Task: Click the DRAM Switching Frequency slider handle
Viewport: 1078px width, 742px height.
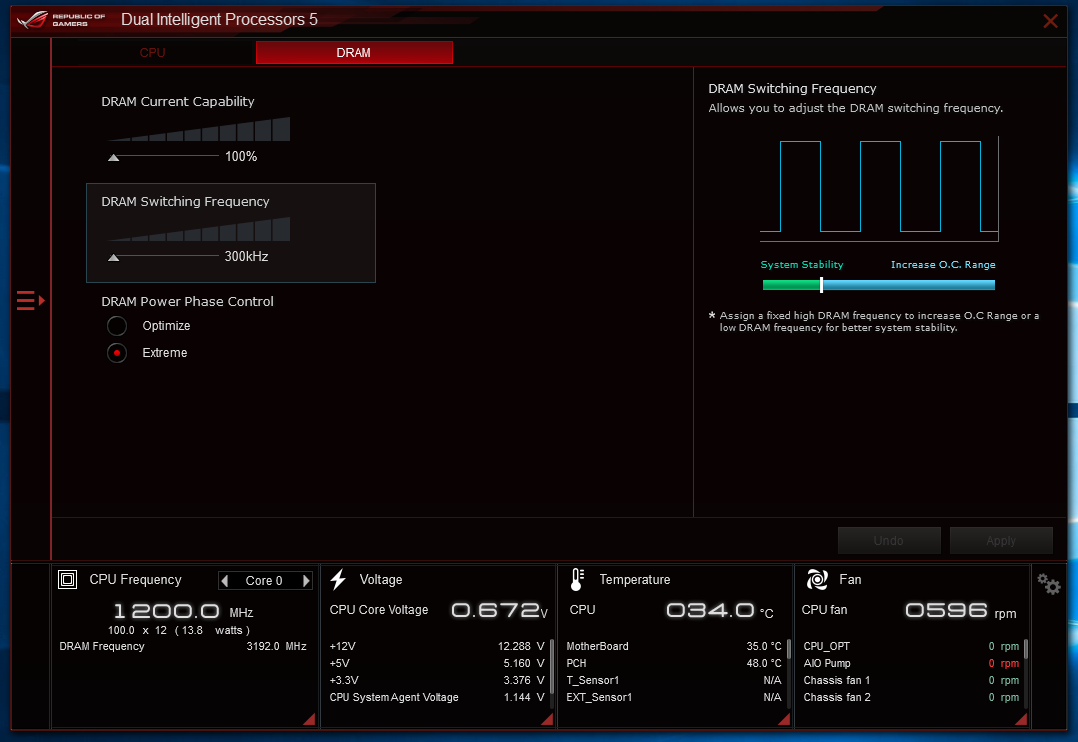Action: pos(113,258)
